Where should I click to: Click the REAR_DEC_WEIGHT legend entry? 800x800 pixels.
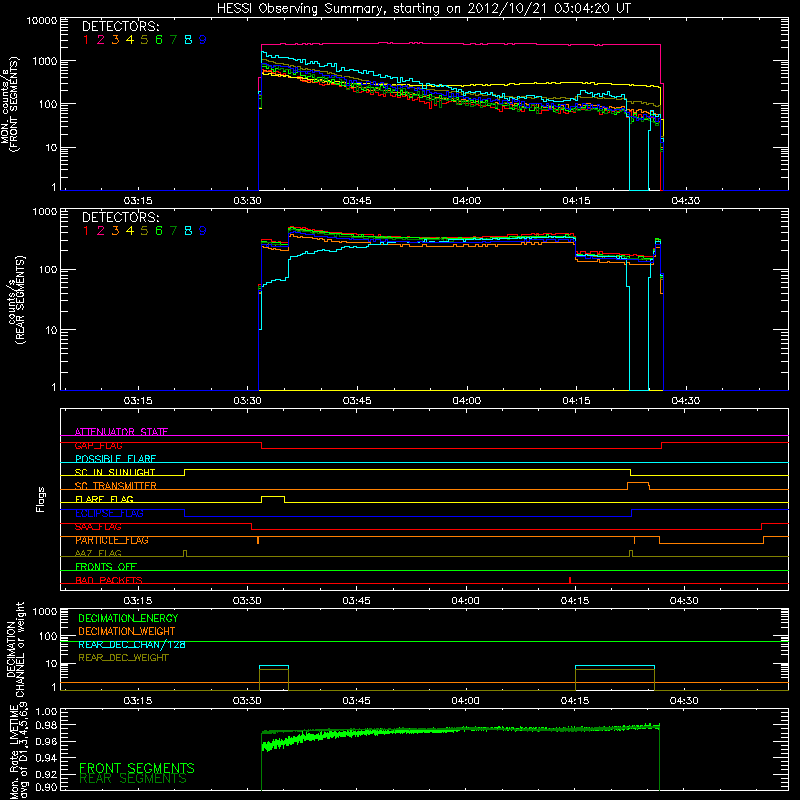(123, 658)
